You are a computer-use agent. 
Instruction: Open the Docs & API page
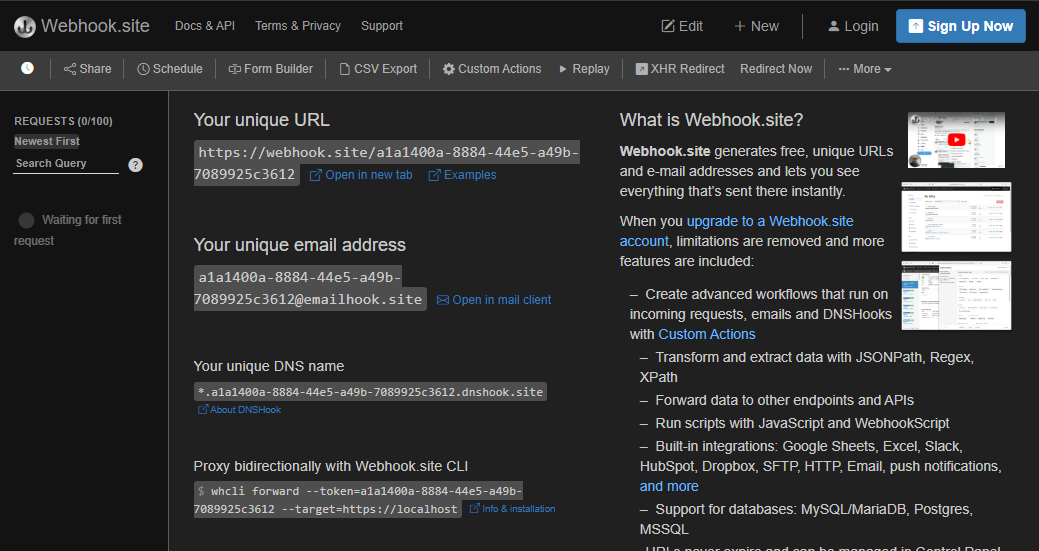[205, 26]
